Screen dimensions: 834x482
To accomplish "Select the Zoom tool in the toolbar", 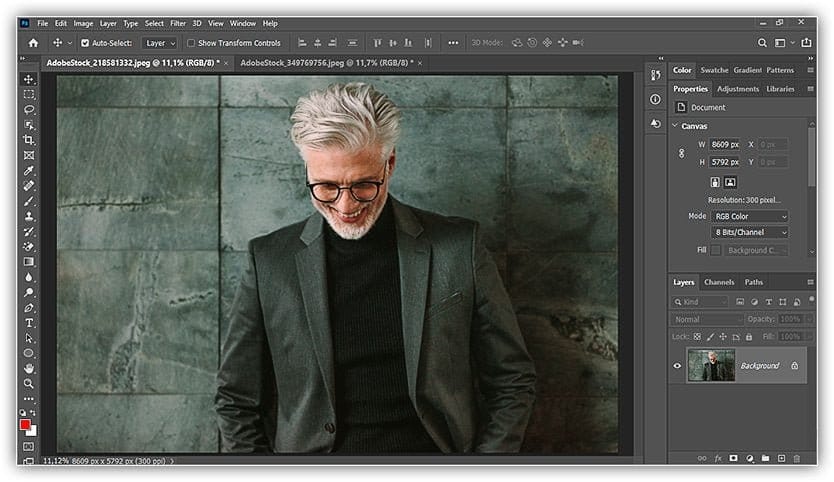I will click(x=29, y=383).
